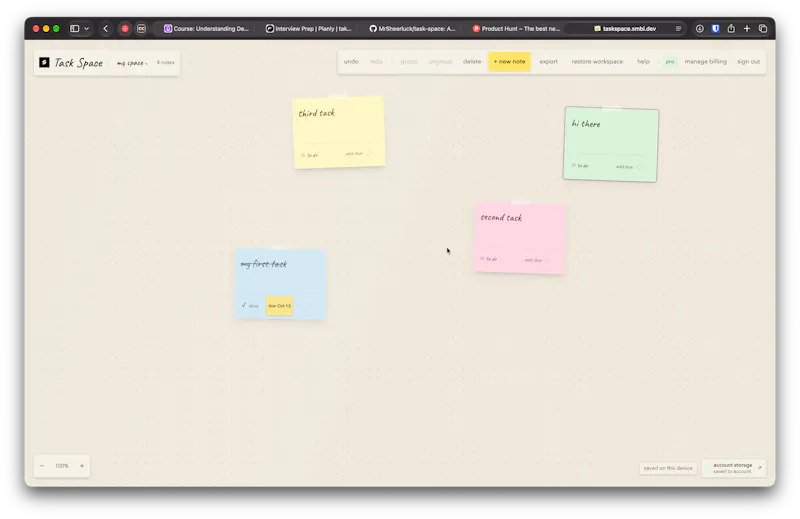Screen dimensions: 800x519
Task: Click the 'due Oct 15' yellow tag
Action: coord(279,306)
